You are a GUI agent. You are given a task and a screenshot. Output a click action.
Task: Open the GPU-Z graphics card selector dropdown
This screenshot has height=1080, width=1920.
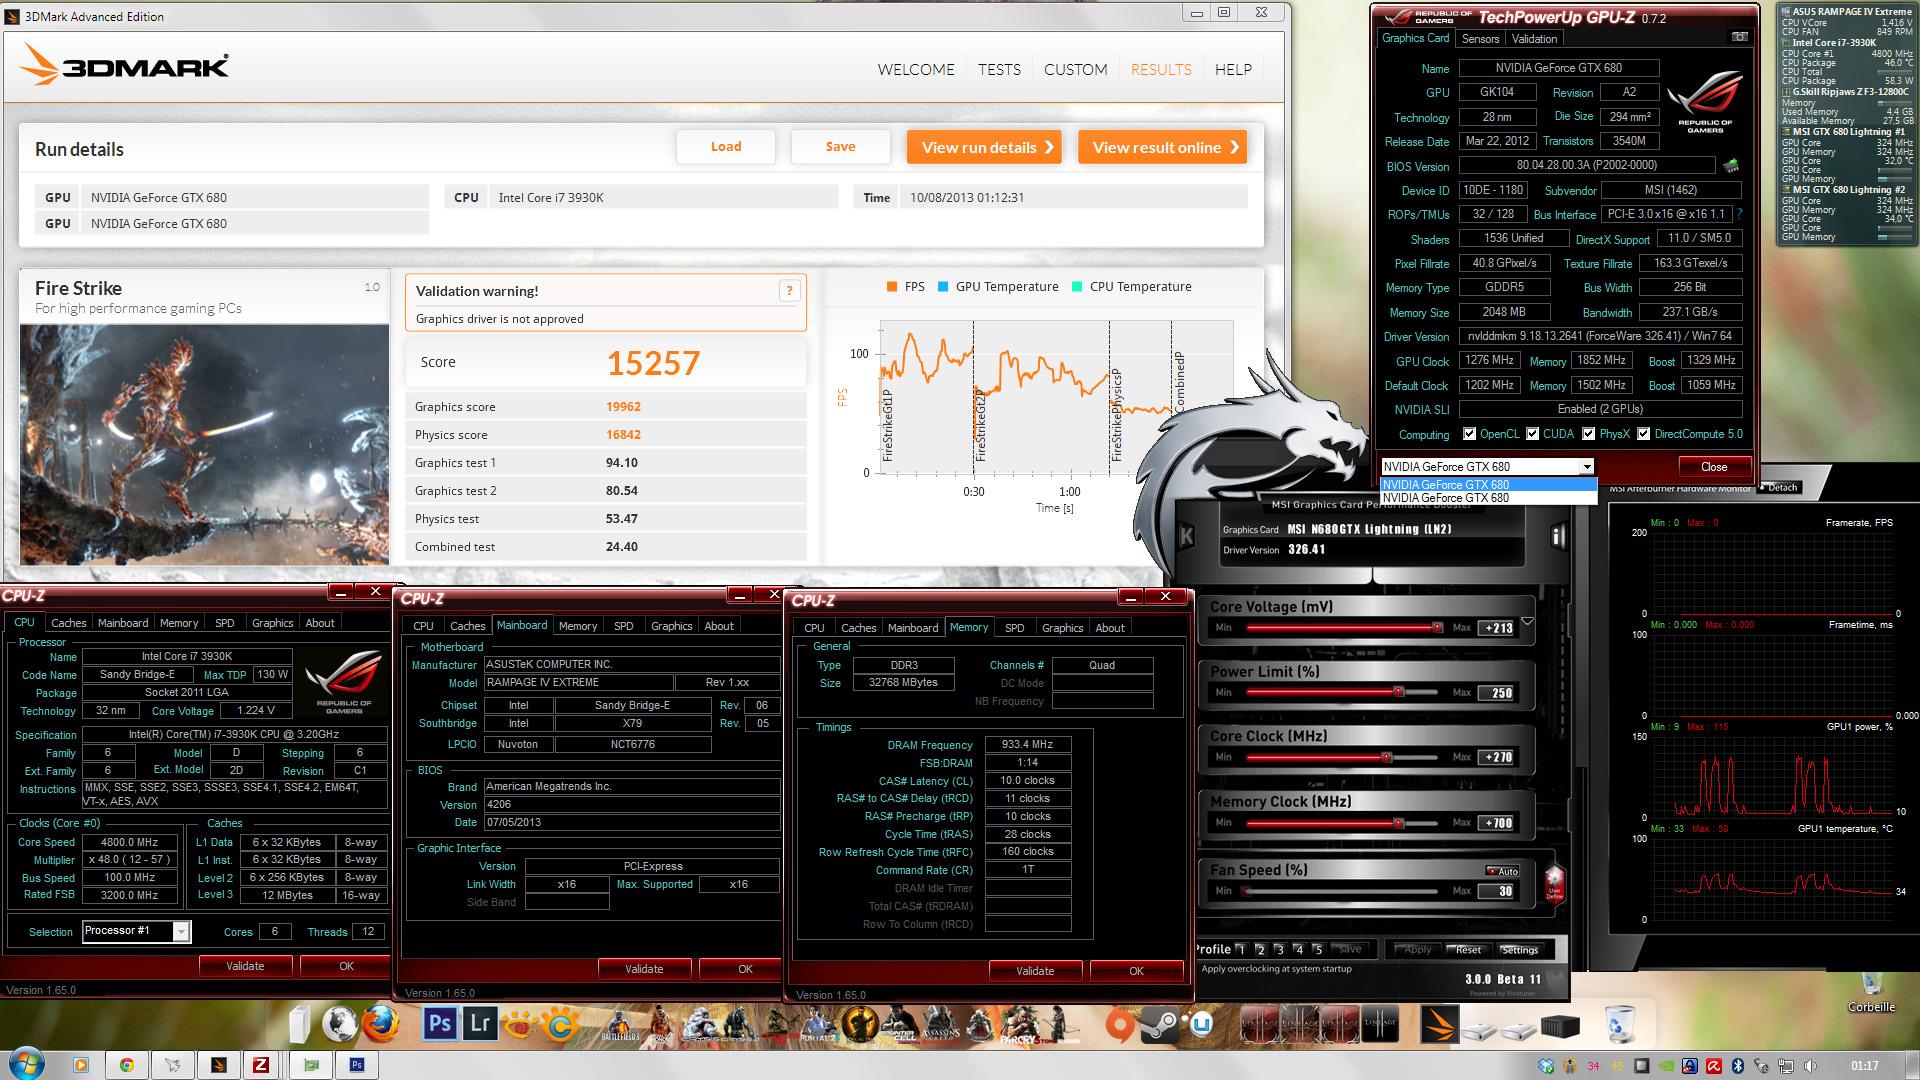pyautogui.click(x=1586, y=467)
